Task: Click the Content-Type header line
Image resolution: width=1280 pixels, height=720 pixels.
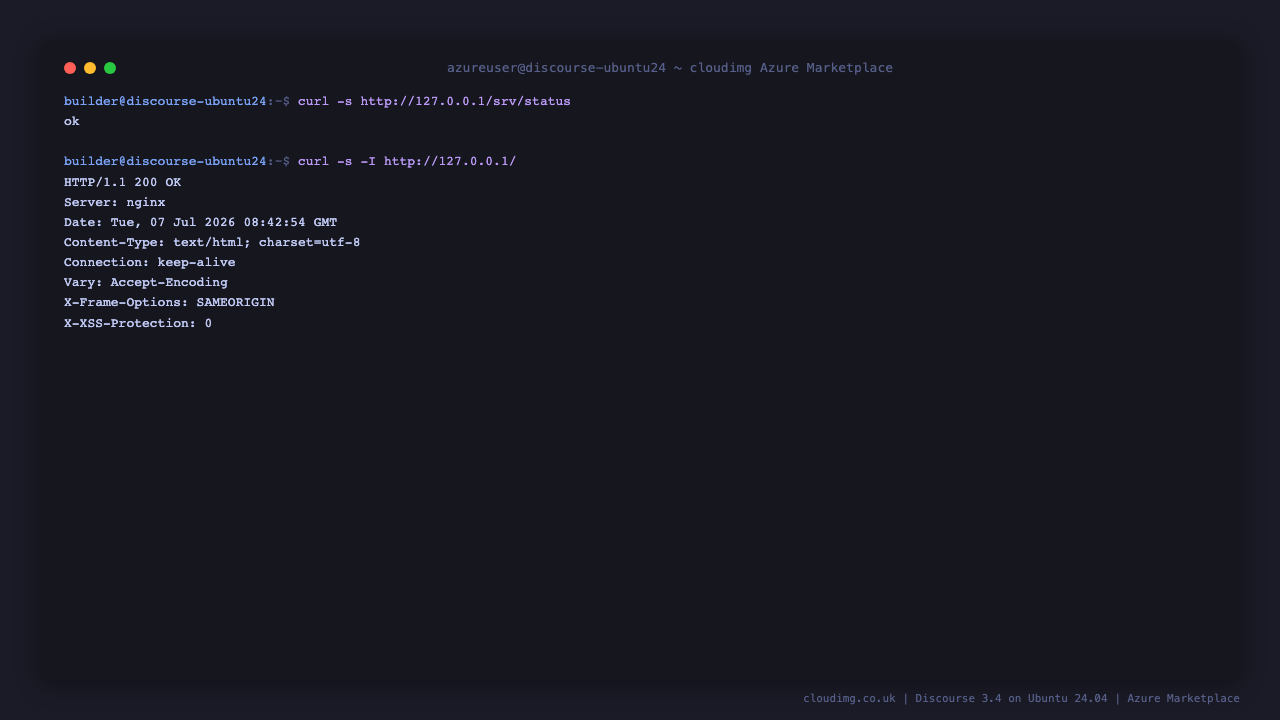Action: [212, 243]
